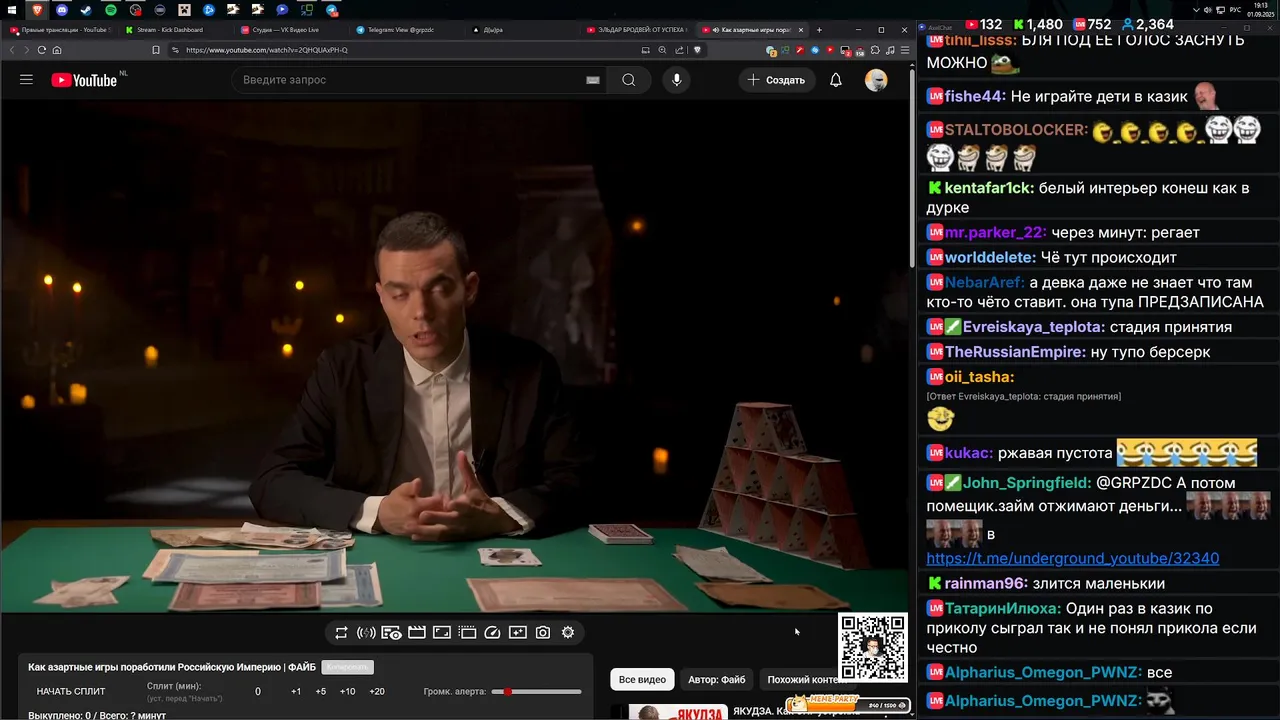Open the YouTube guide hamburger menu
Viewport: 1280px width, 720px height.
click(x=26, y=80)
